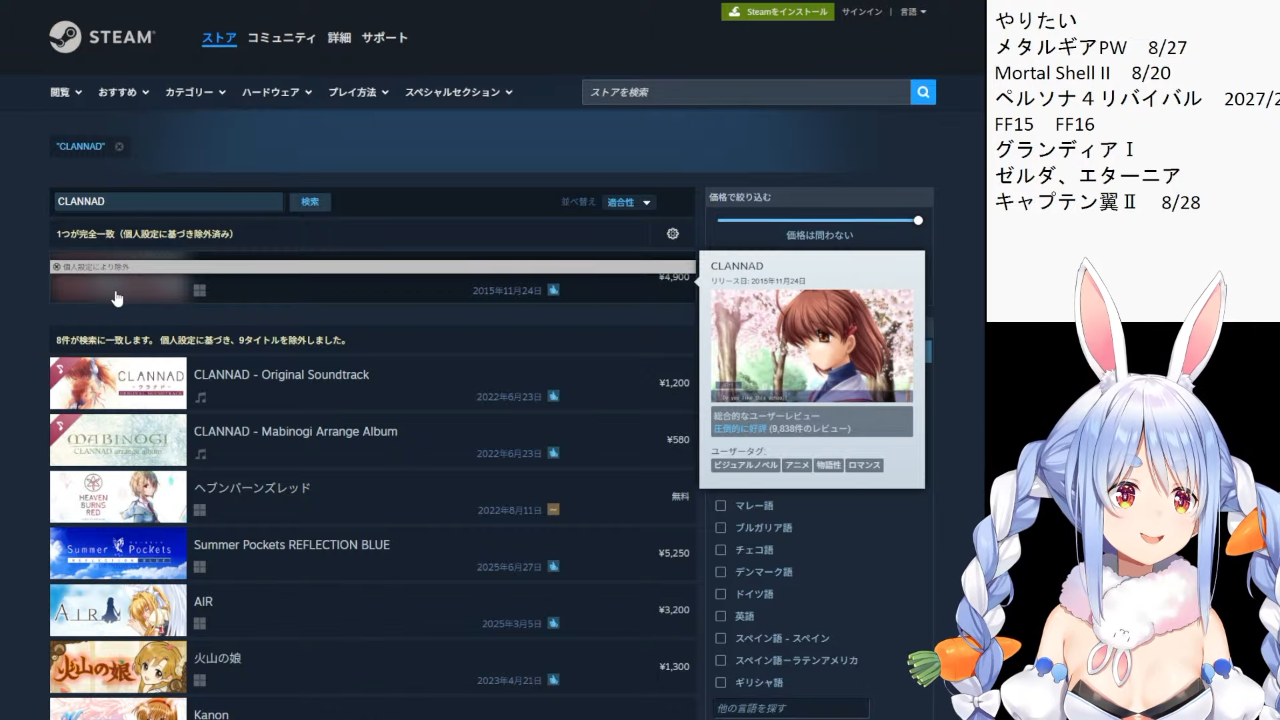Screen dimensions: 1280x720
Task: Check the 英語 checkbox
Action: (720, 616)
